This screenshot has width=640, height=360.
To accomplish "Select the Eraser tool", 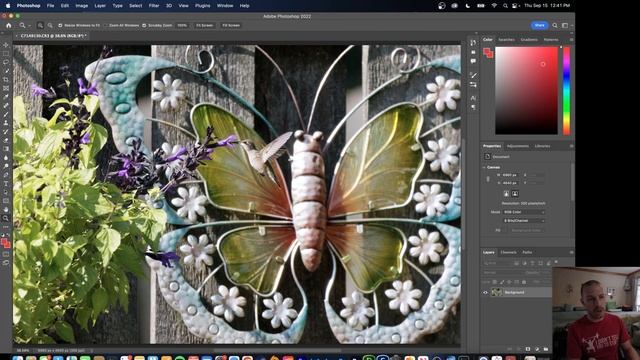I will (6, 140).
